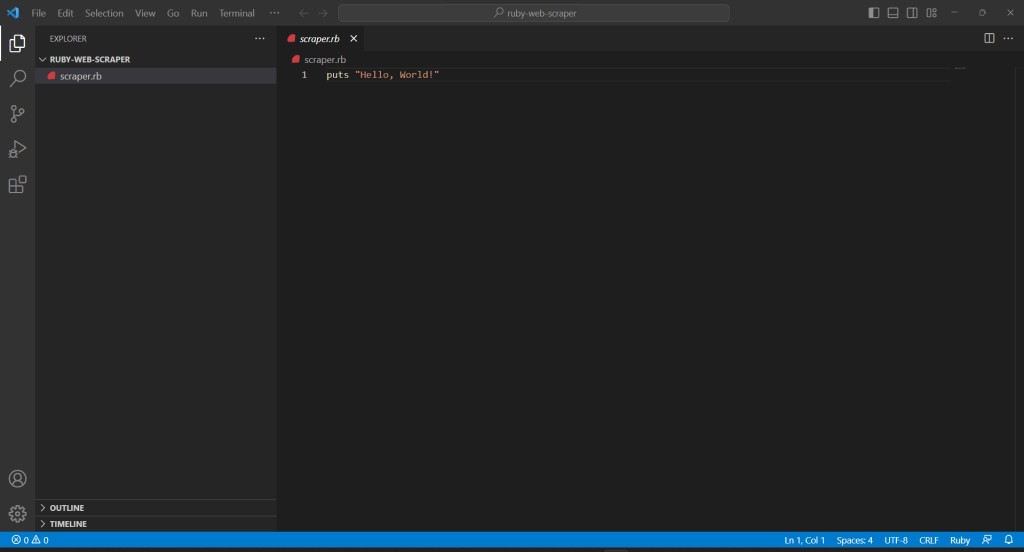Click the ruby-web-scraper command center search box
Screen dimensions: 1024x552
[x=533, y=13]
